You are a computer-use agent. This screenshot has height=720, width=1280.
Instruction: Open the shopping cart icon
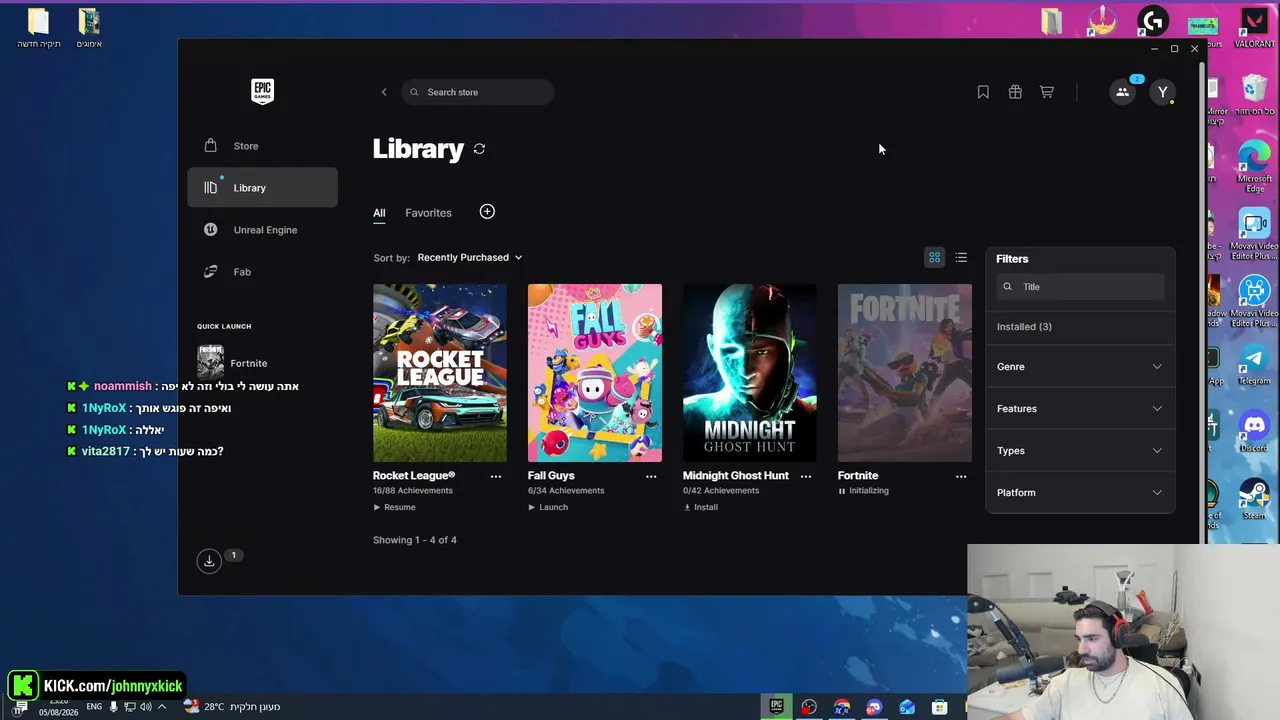coord(1047,92)
